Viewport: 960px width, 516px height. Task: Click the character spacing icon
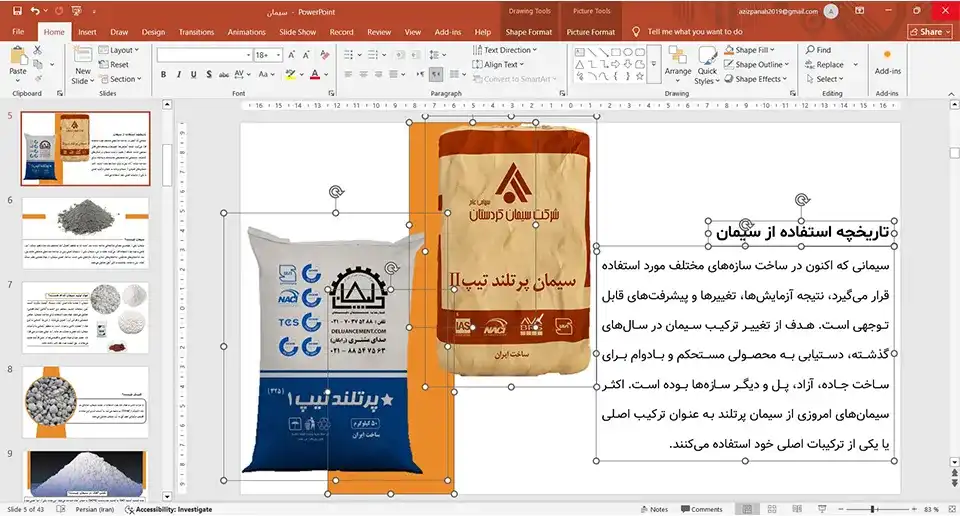pos(239,74)
